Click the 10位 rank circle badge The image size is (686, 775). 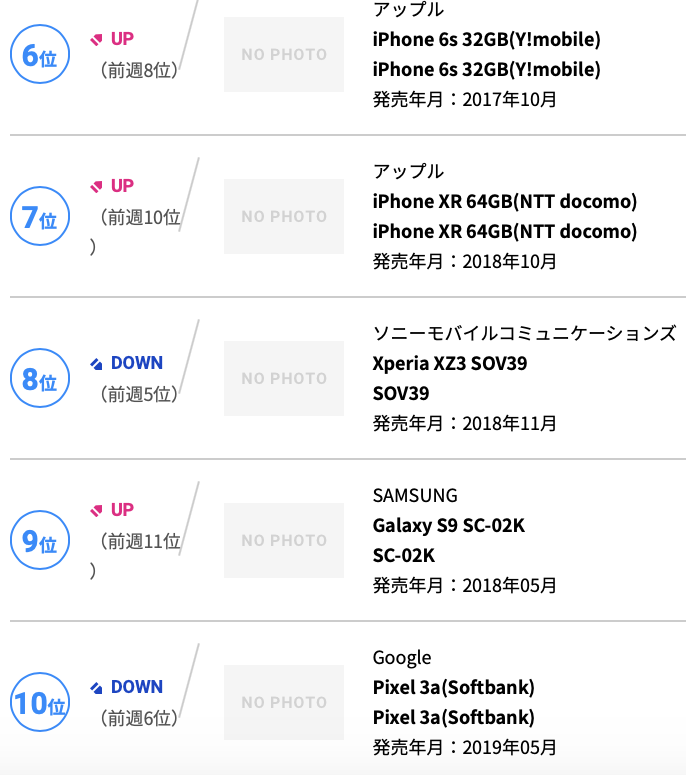pyautogui.click(x=40, y=702)
